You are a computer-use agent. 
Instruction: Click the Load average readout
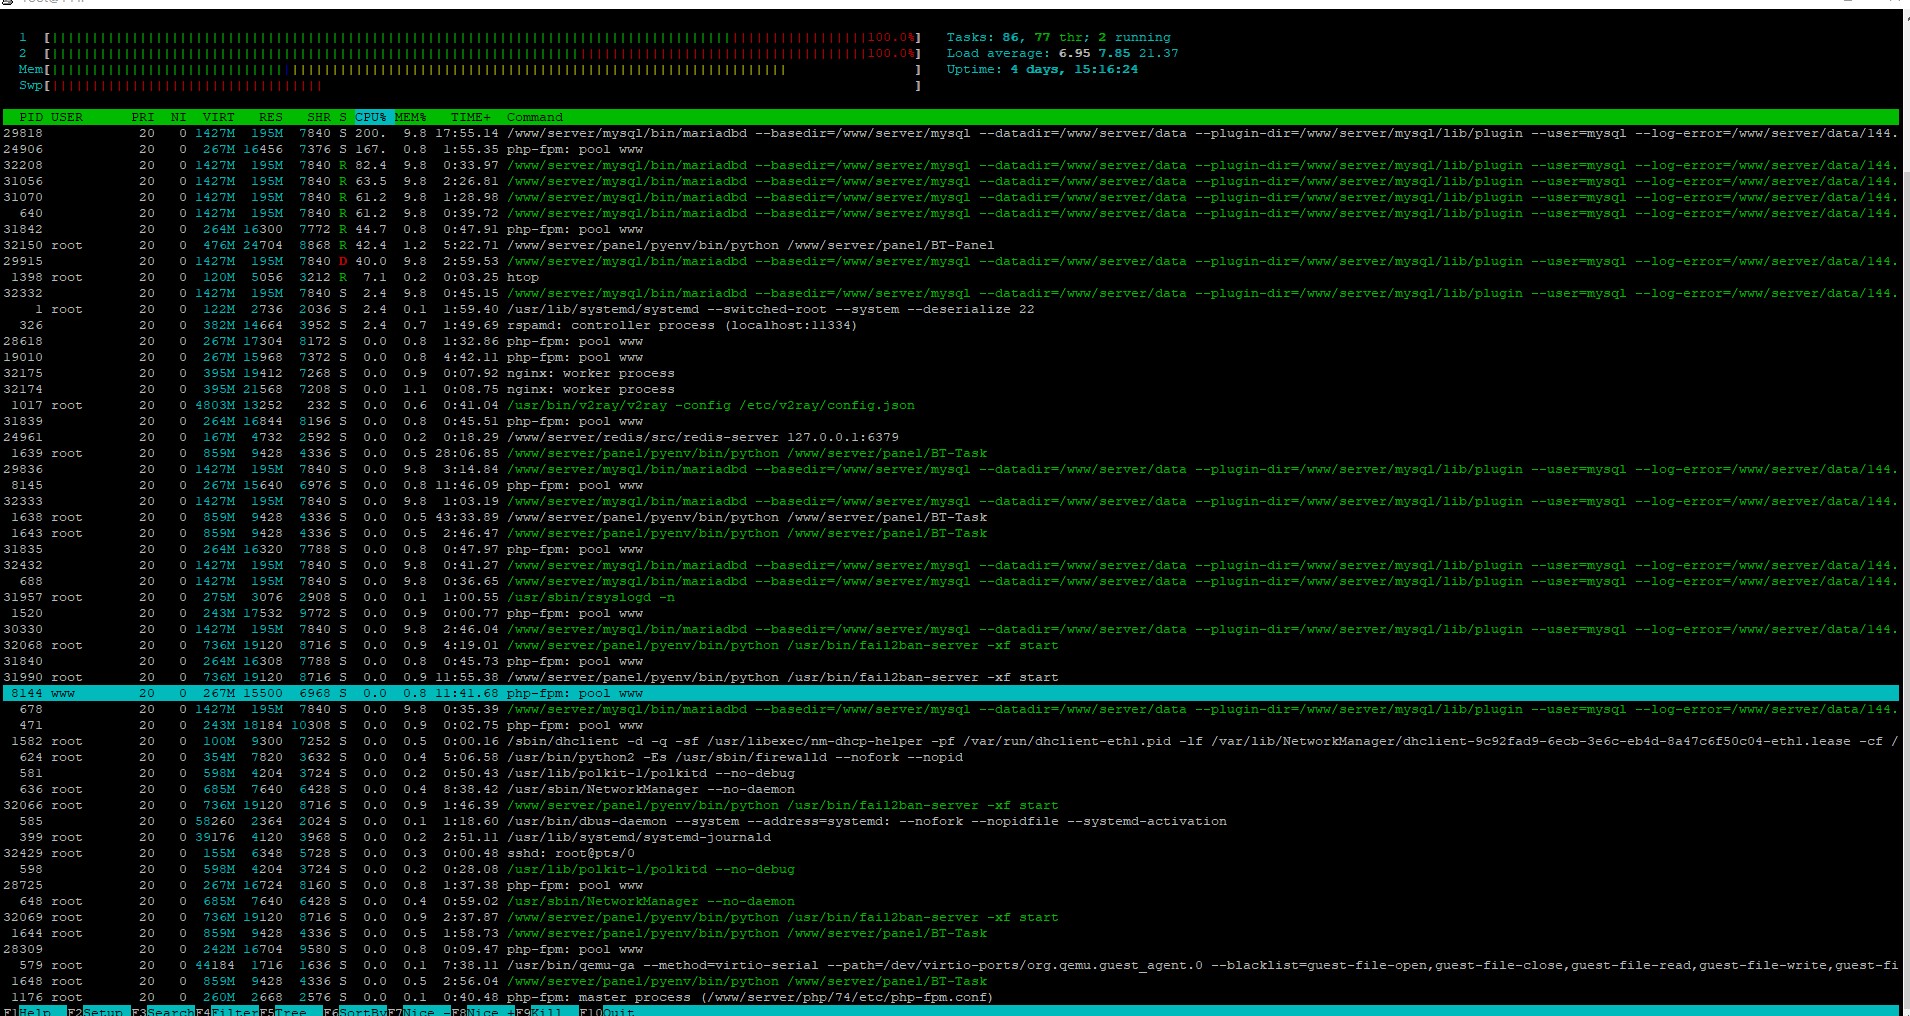coord(1062,53)
